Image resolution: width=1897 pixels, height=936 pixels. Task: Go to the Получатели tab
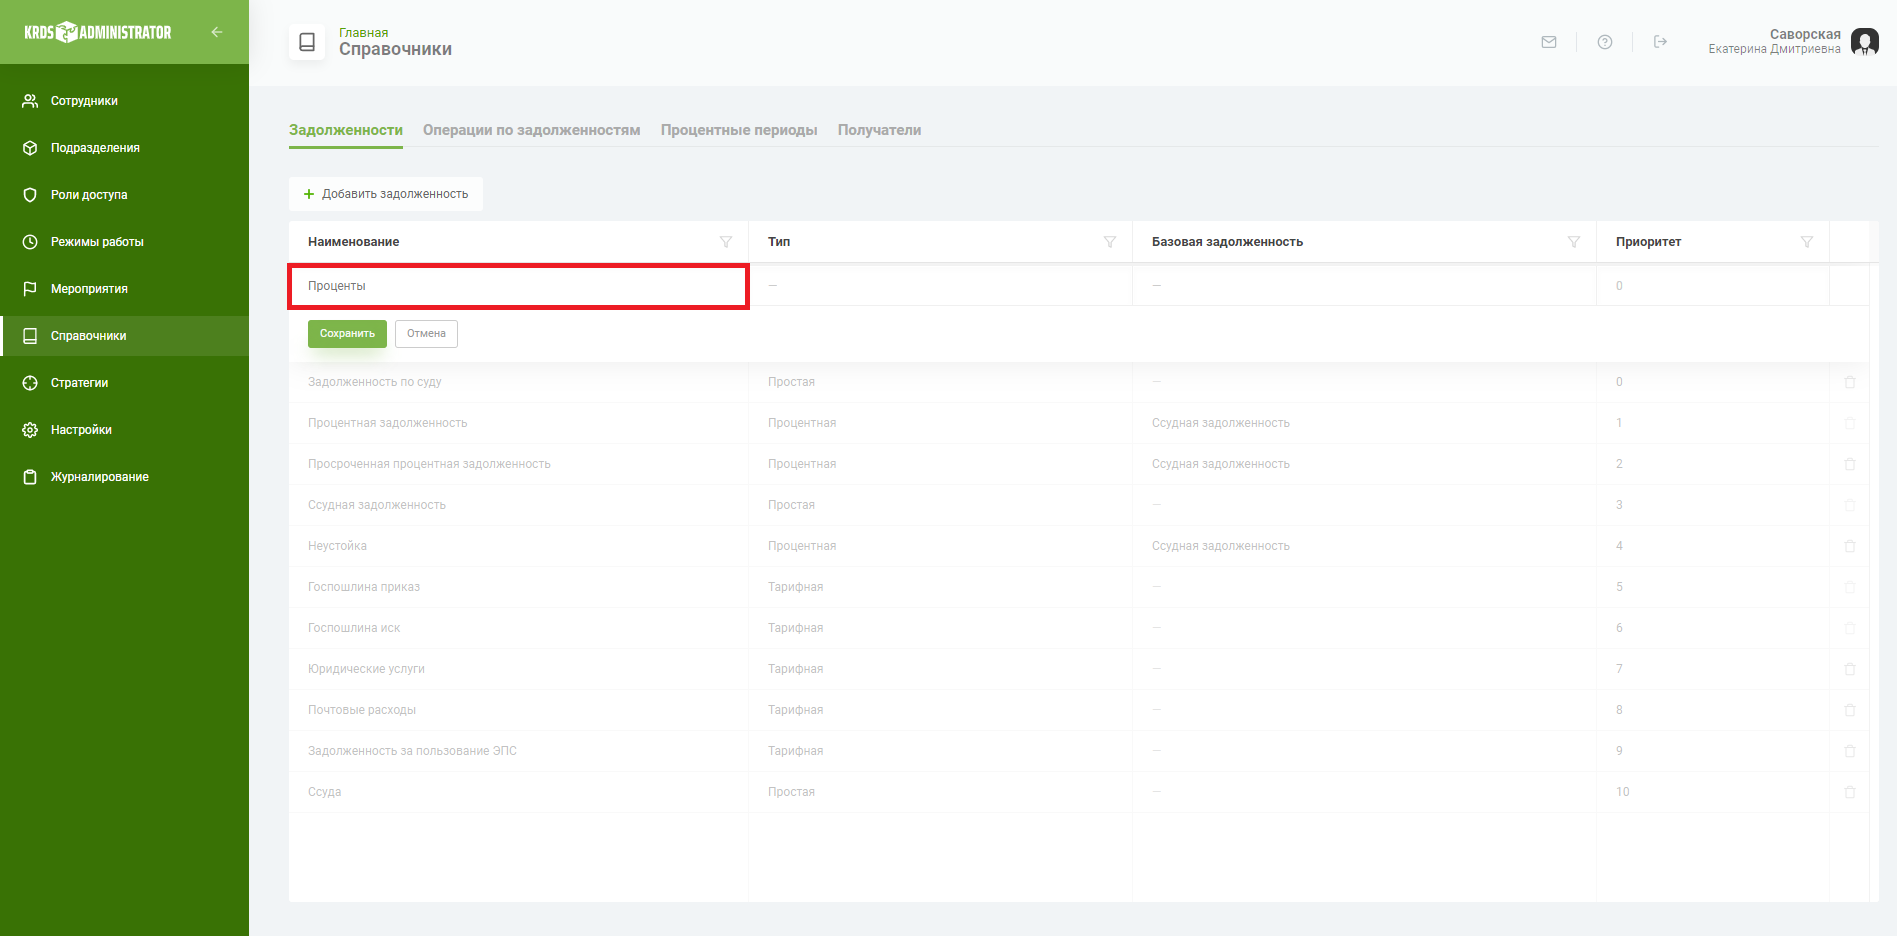coord(879,130)
